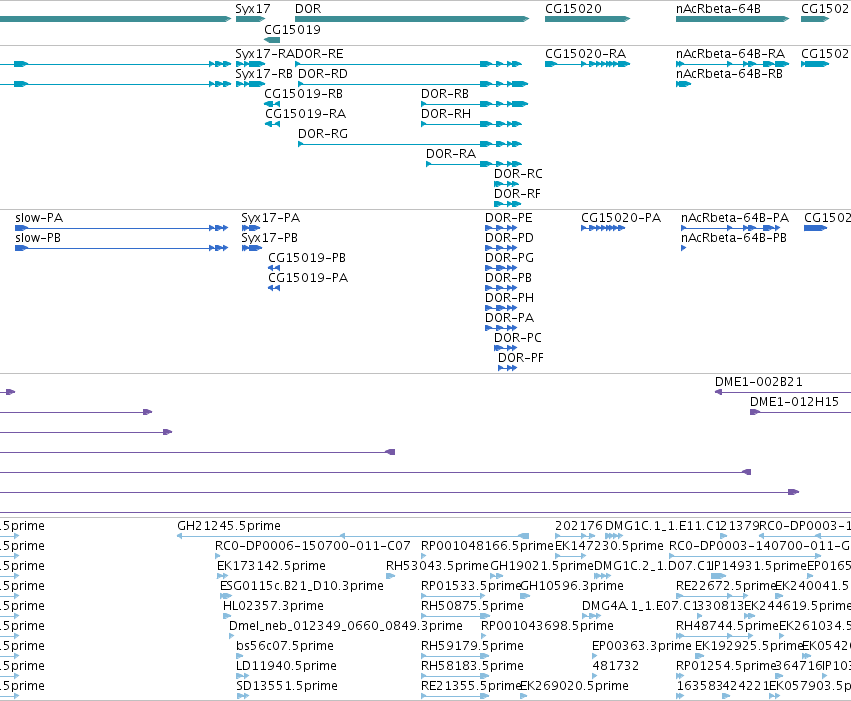Click the DOR-RG transcript label
Image resolution: width=851 pixels, height=701 pixels.
point(323,134)
